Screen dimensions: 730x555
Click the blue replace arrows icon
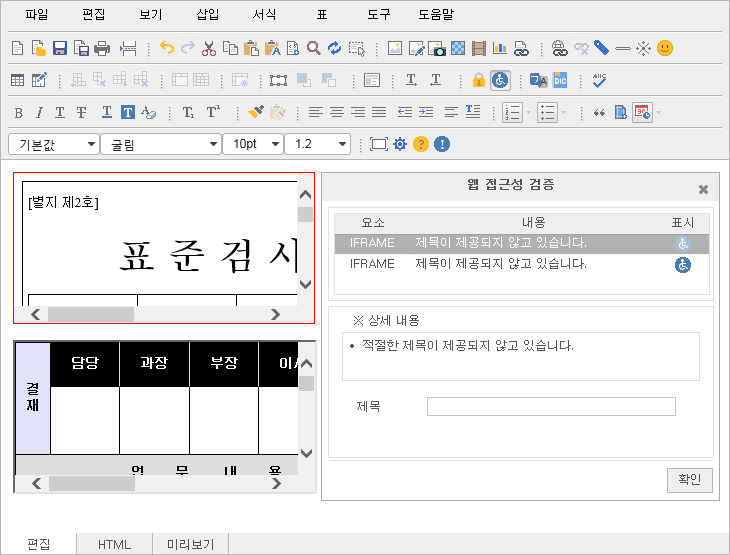point(335,48)
